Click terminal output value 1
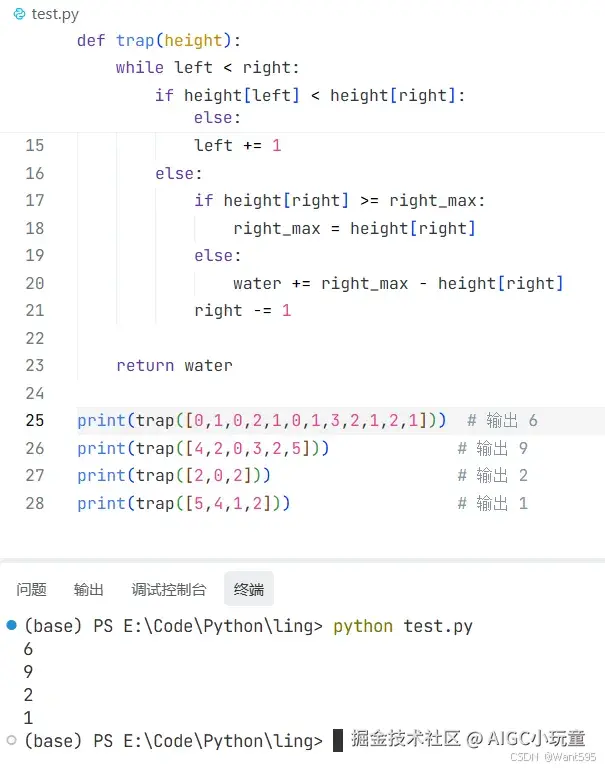 point(28,718)
